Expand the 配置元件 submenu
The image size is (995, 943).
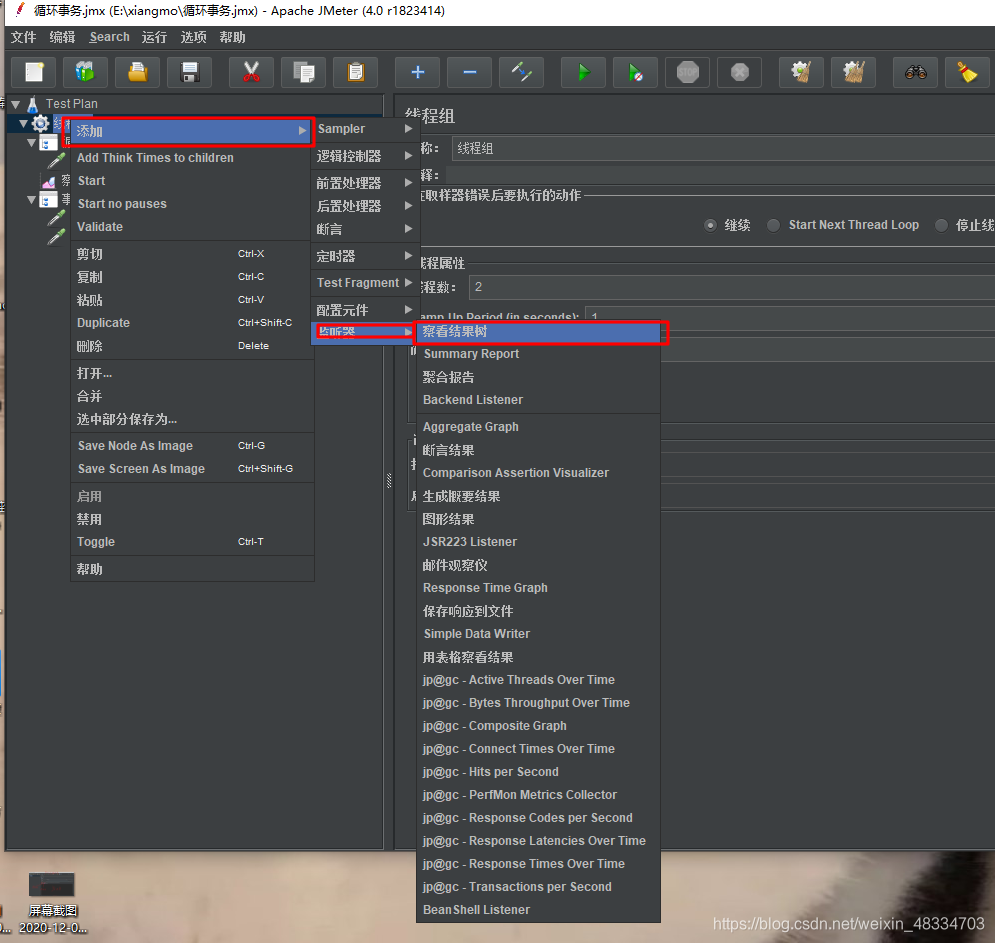(x=365, y=310)
